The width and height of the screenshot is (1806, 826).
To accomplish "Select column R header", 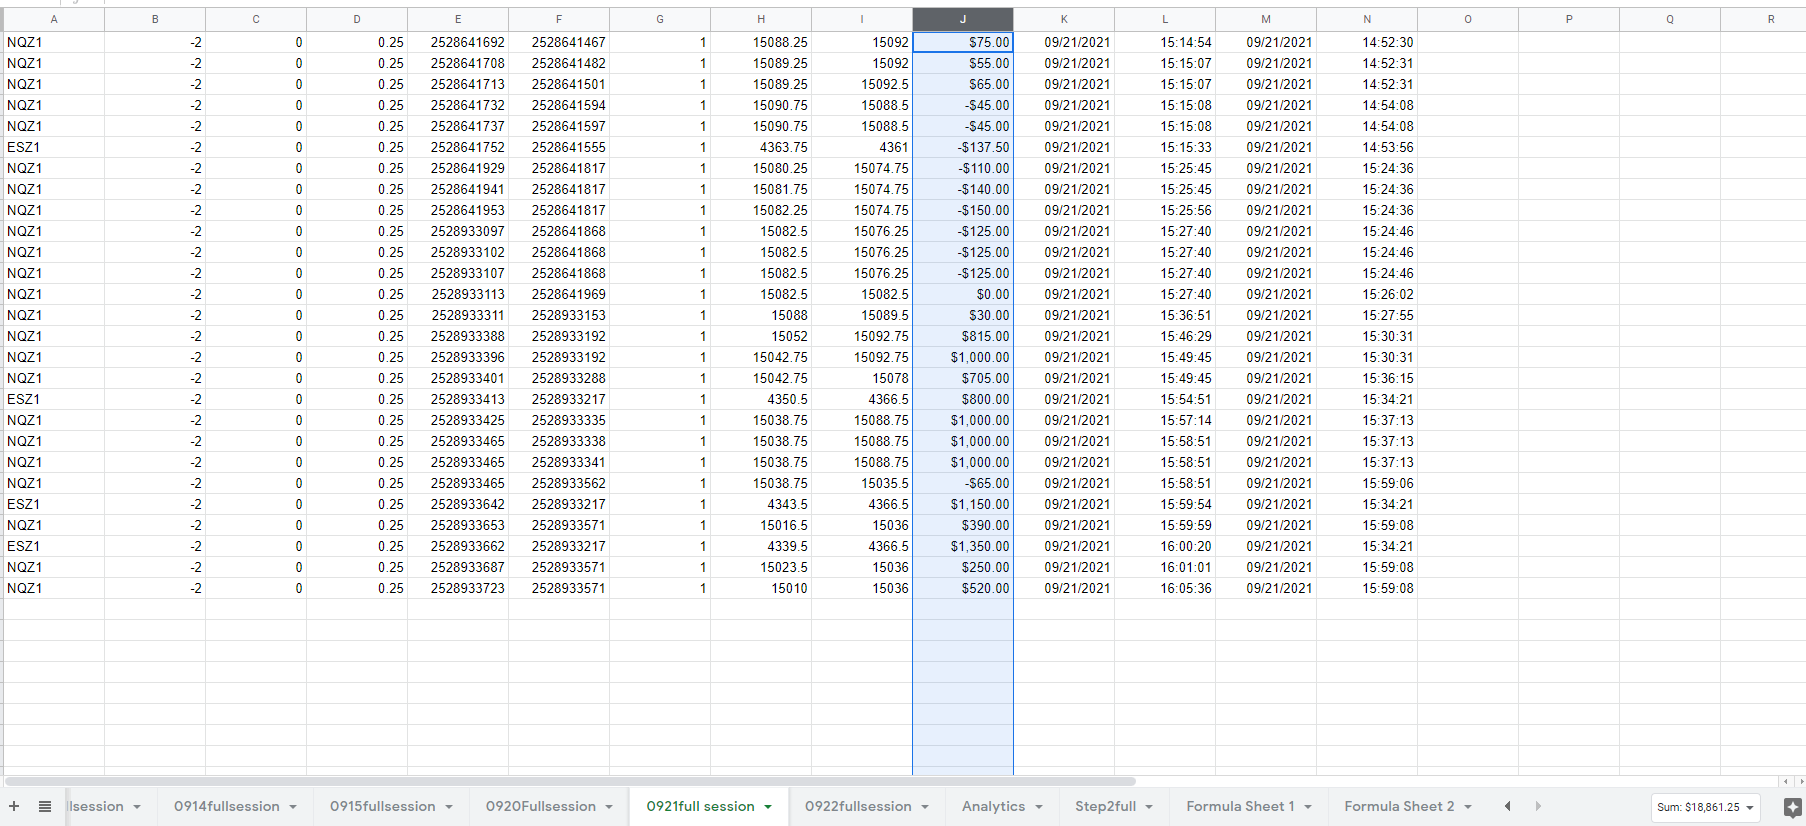I will point(1770,19).
